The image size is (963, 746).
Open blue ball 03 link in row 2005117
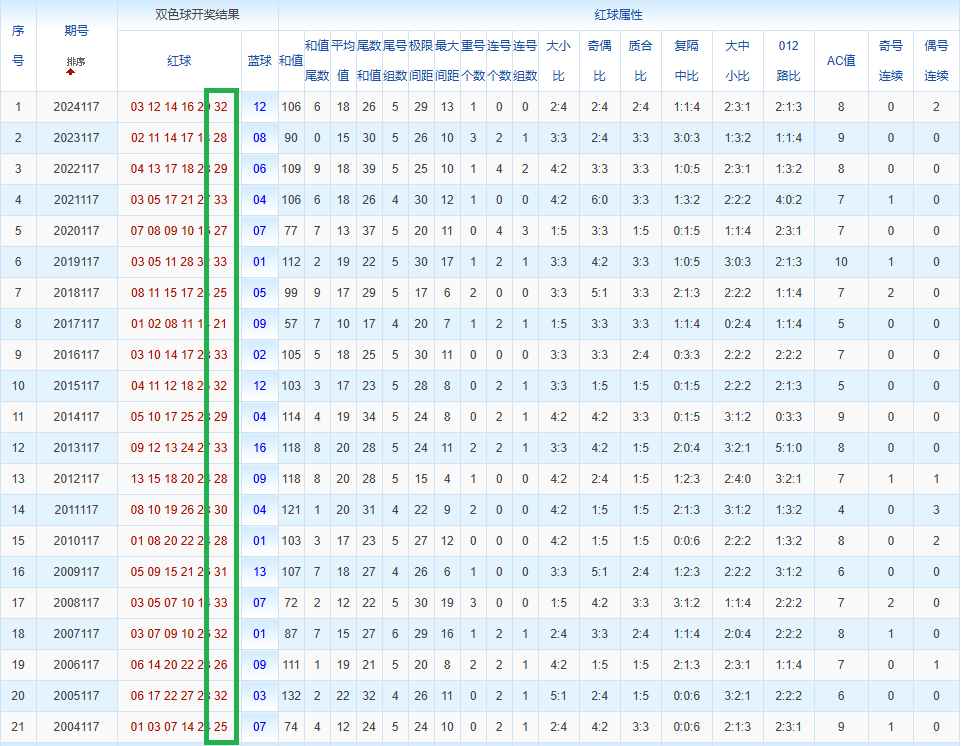[x=260, y=696]
